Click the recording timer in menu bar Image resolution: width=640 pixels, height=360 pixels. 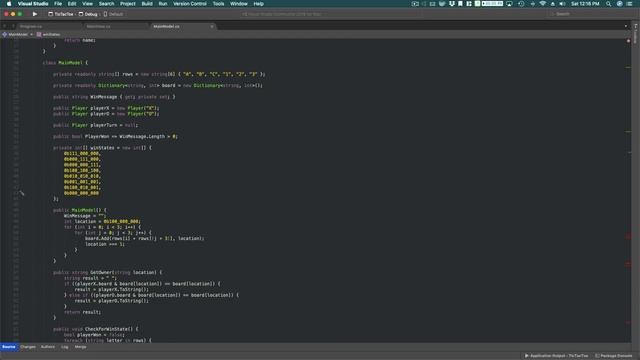(x=492, y=4)
